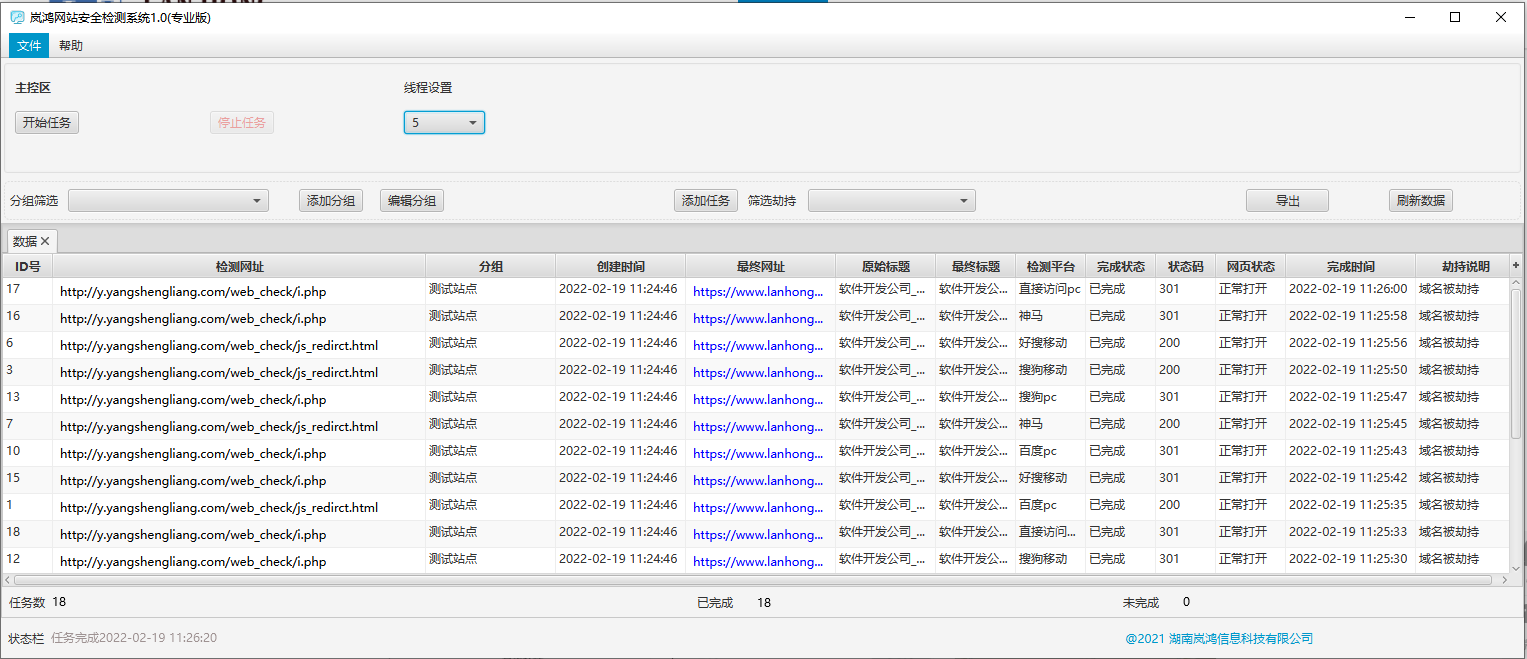Export data with the 导出 button

(1287, 201)
